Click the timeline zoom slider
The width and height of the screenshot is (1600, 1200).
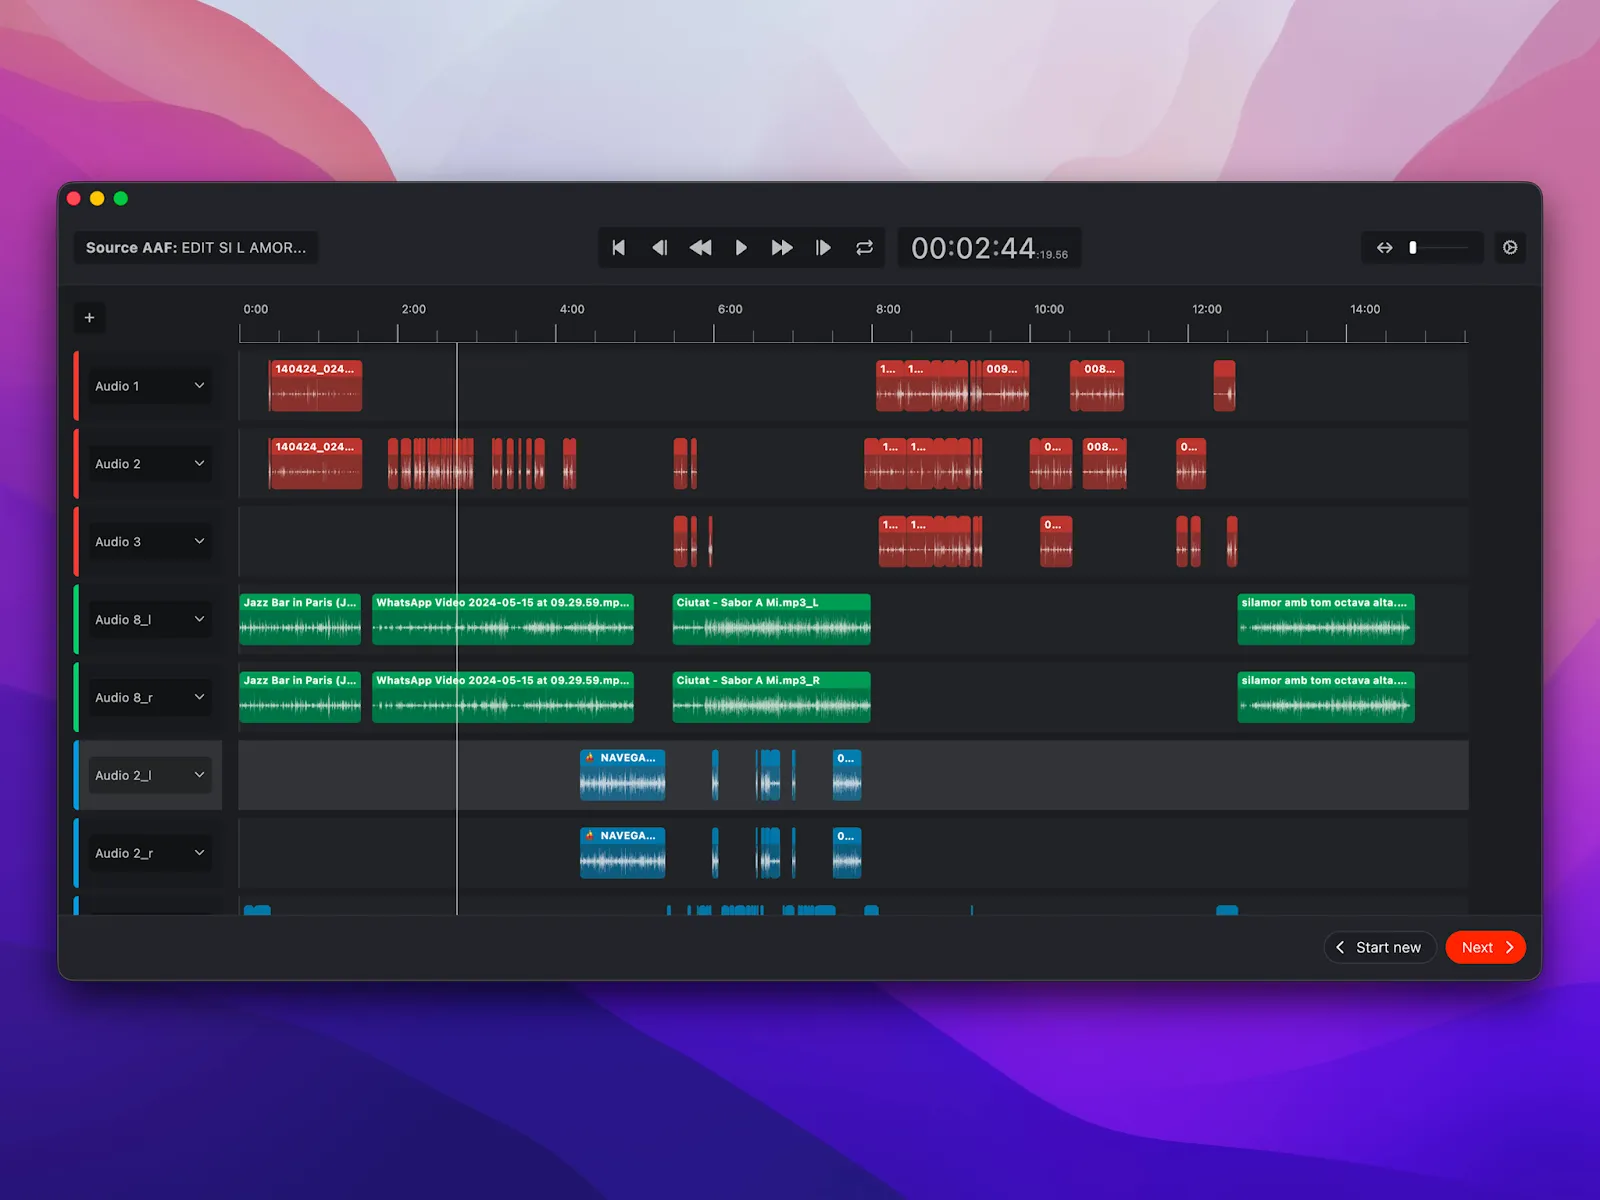coord(1439,248)
